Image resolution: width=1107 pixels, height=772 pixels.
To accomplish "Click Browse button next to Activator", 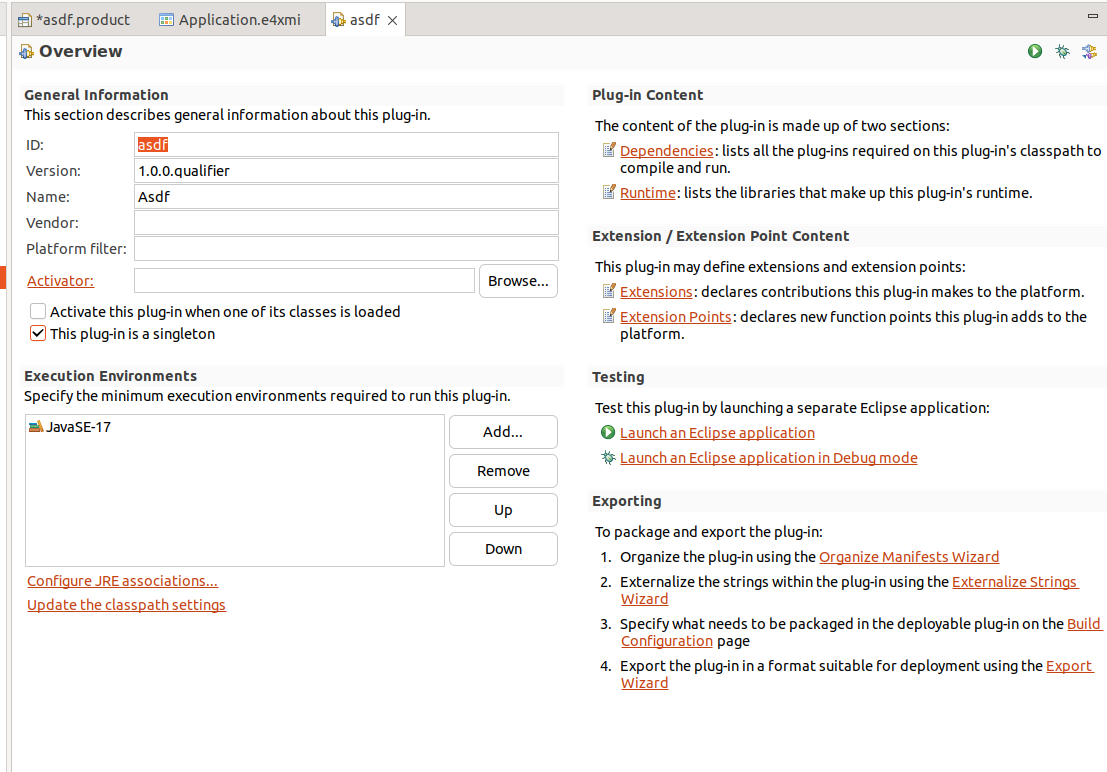I will click(518, 281).
